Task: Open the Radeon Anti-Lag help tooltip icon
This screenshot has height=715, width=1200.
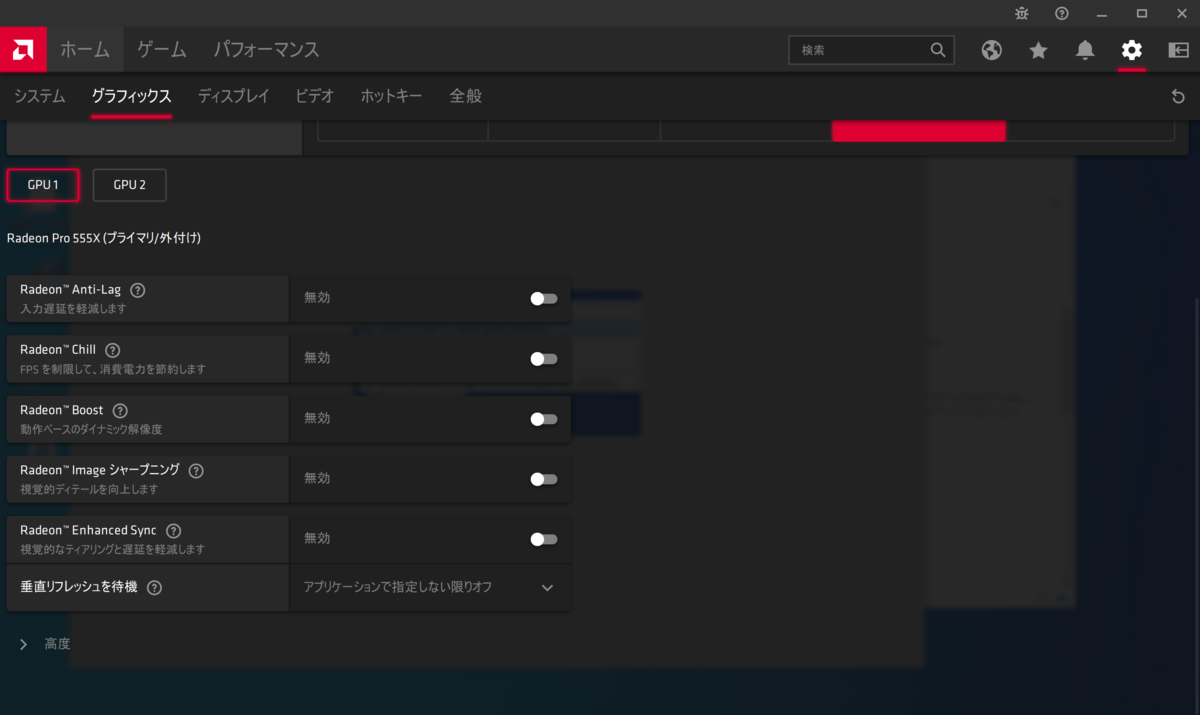Action: tap(137, 289)
